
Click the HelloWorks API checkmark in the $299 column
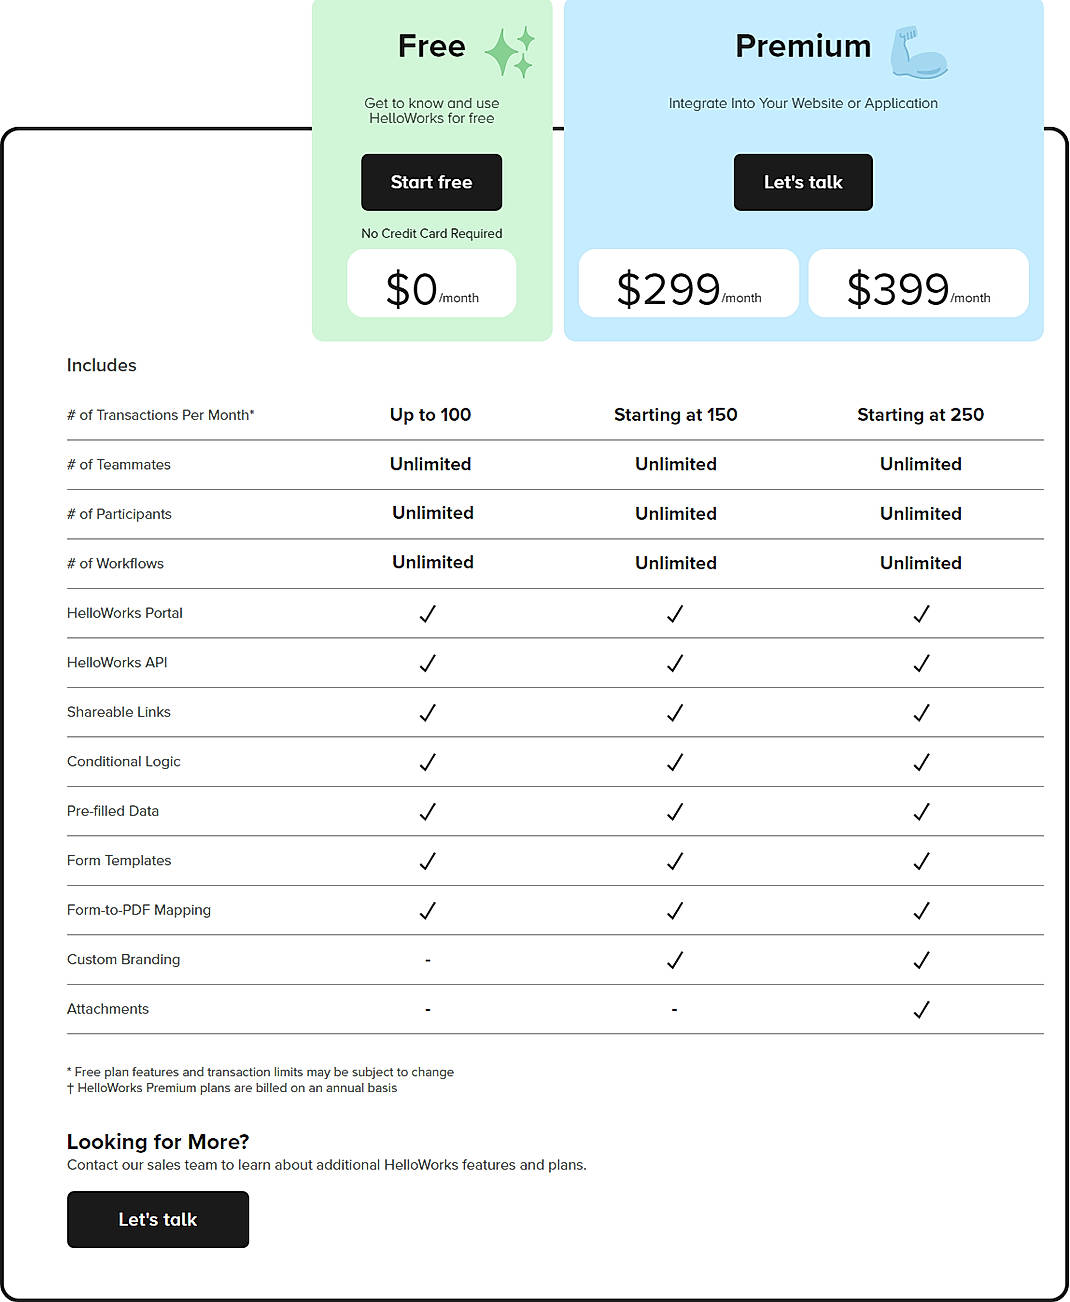pyautogui.click(x=675, y=663)
